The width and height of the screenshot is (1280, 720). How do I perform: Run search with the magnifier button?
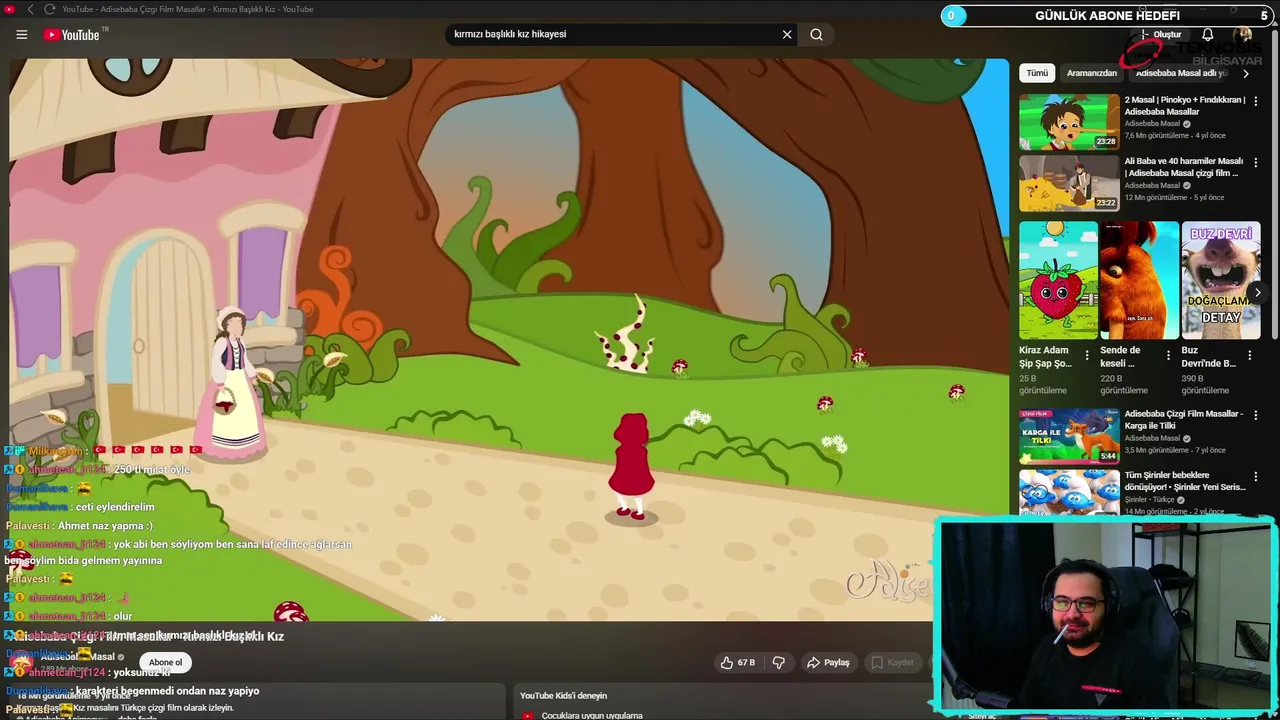816,35
